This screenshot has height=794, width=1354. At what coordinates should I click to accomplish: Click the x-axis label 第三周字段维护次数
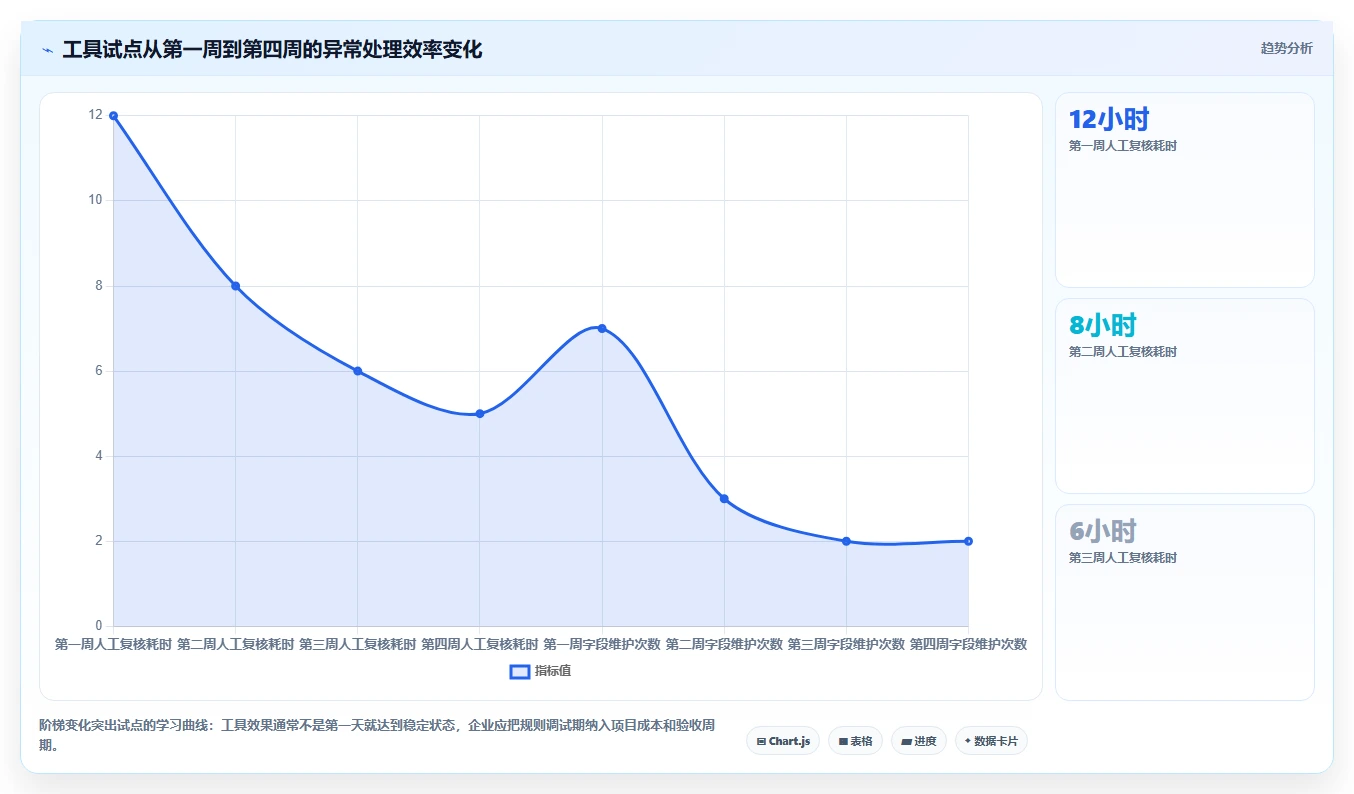[846, 644]
